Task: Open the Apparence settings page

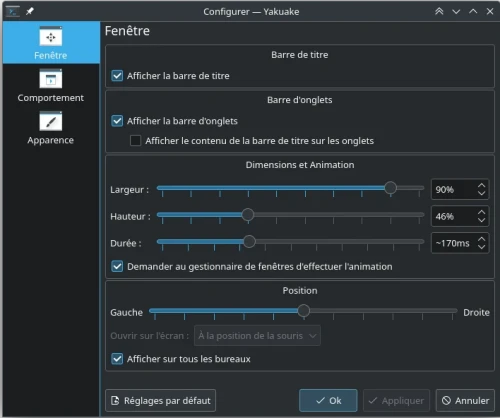Action: (51, 128)
